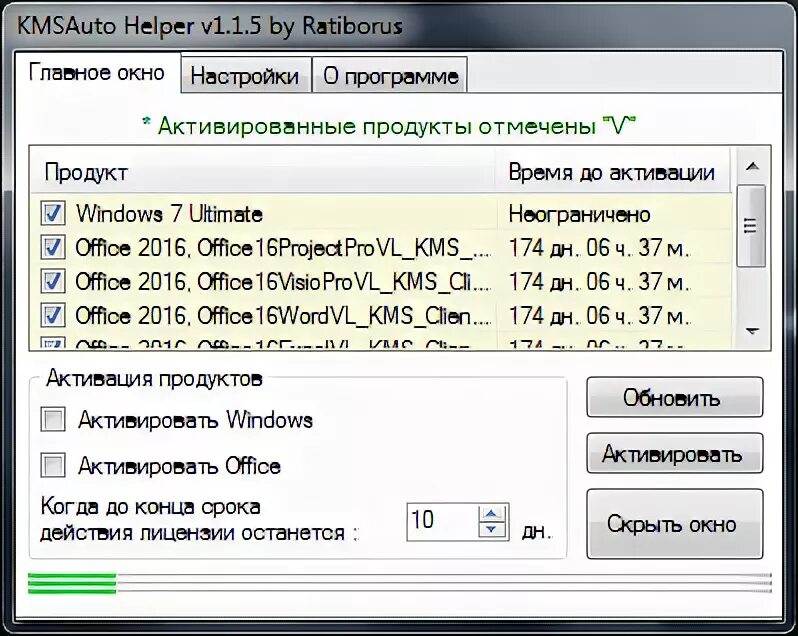The image size is (798, 636).
Task: Select the Office16VisioProVL_KMS product name
Action: point(283,281)
